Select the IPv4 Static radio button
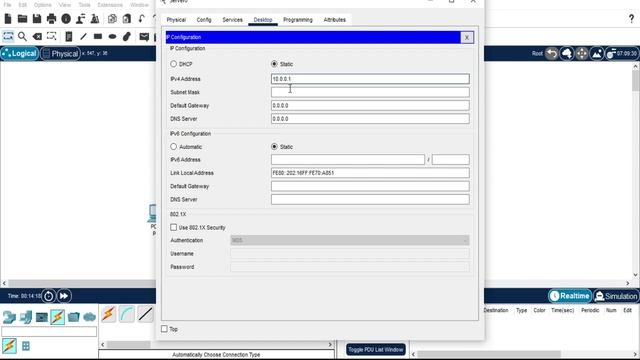The height and width of the screenshot is (360, 640). [x=274, y=64]
